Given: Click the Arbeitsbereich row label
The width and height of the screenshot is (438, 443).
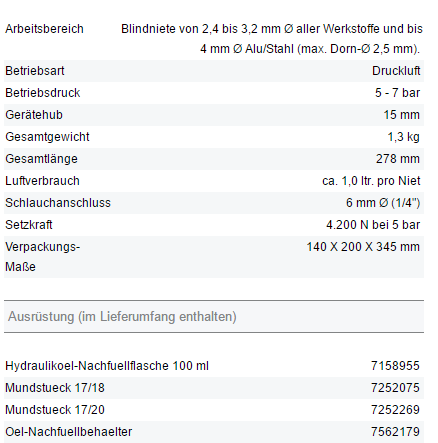Looking at the screenshot, I should click(44, 29).
